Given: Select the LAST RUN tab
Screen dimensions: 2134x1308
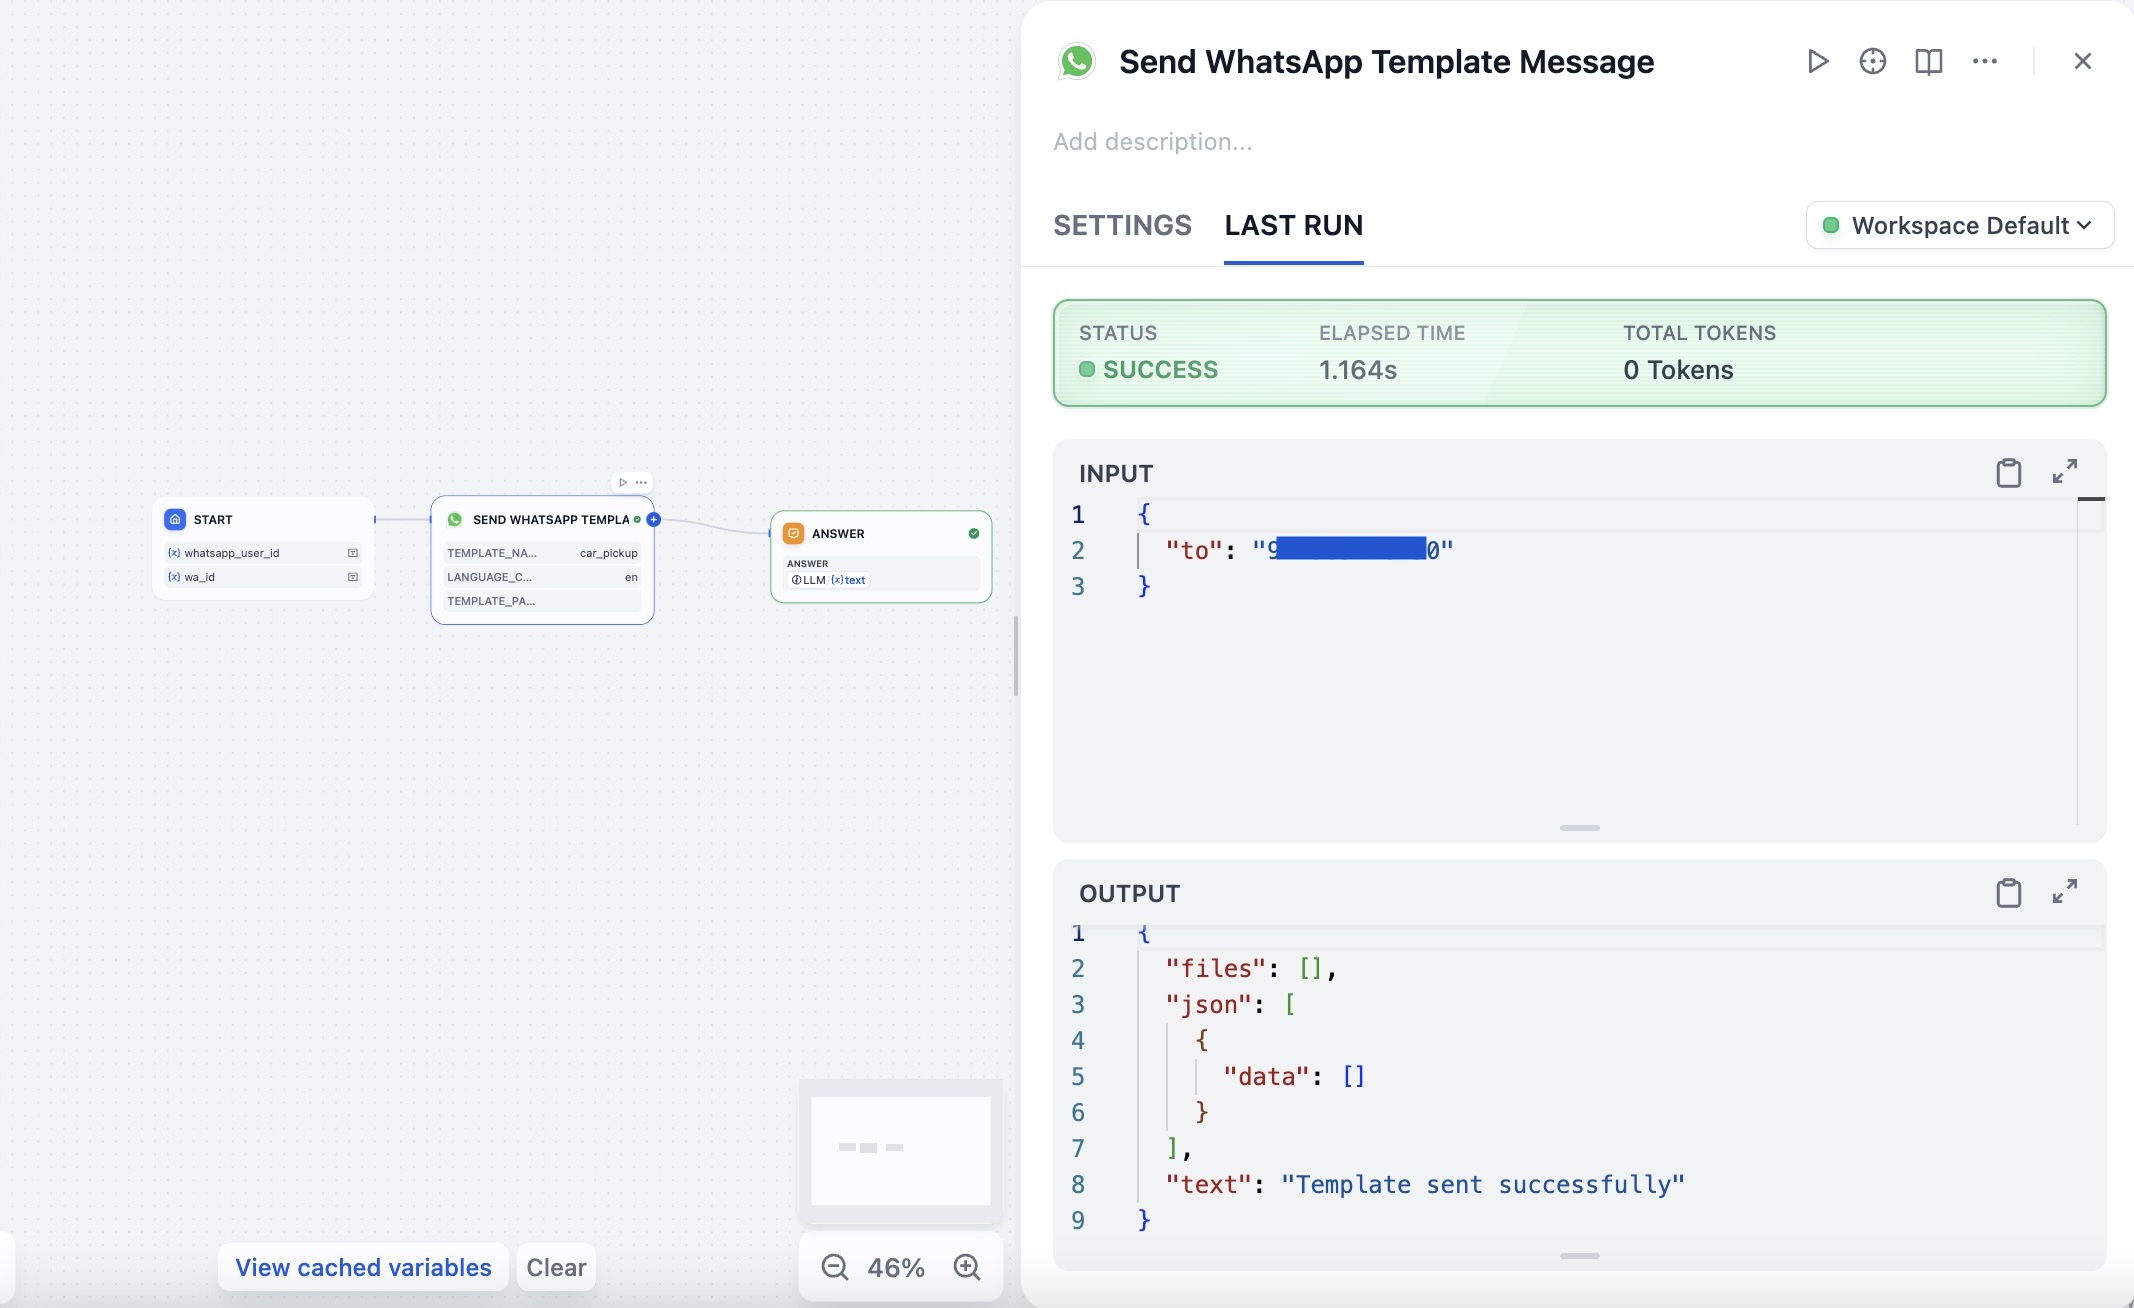Looking at the screenshot, I should point(1293,225).
